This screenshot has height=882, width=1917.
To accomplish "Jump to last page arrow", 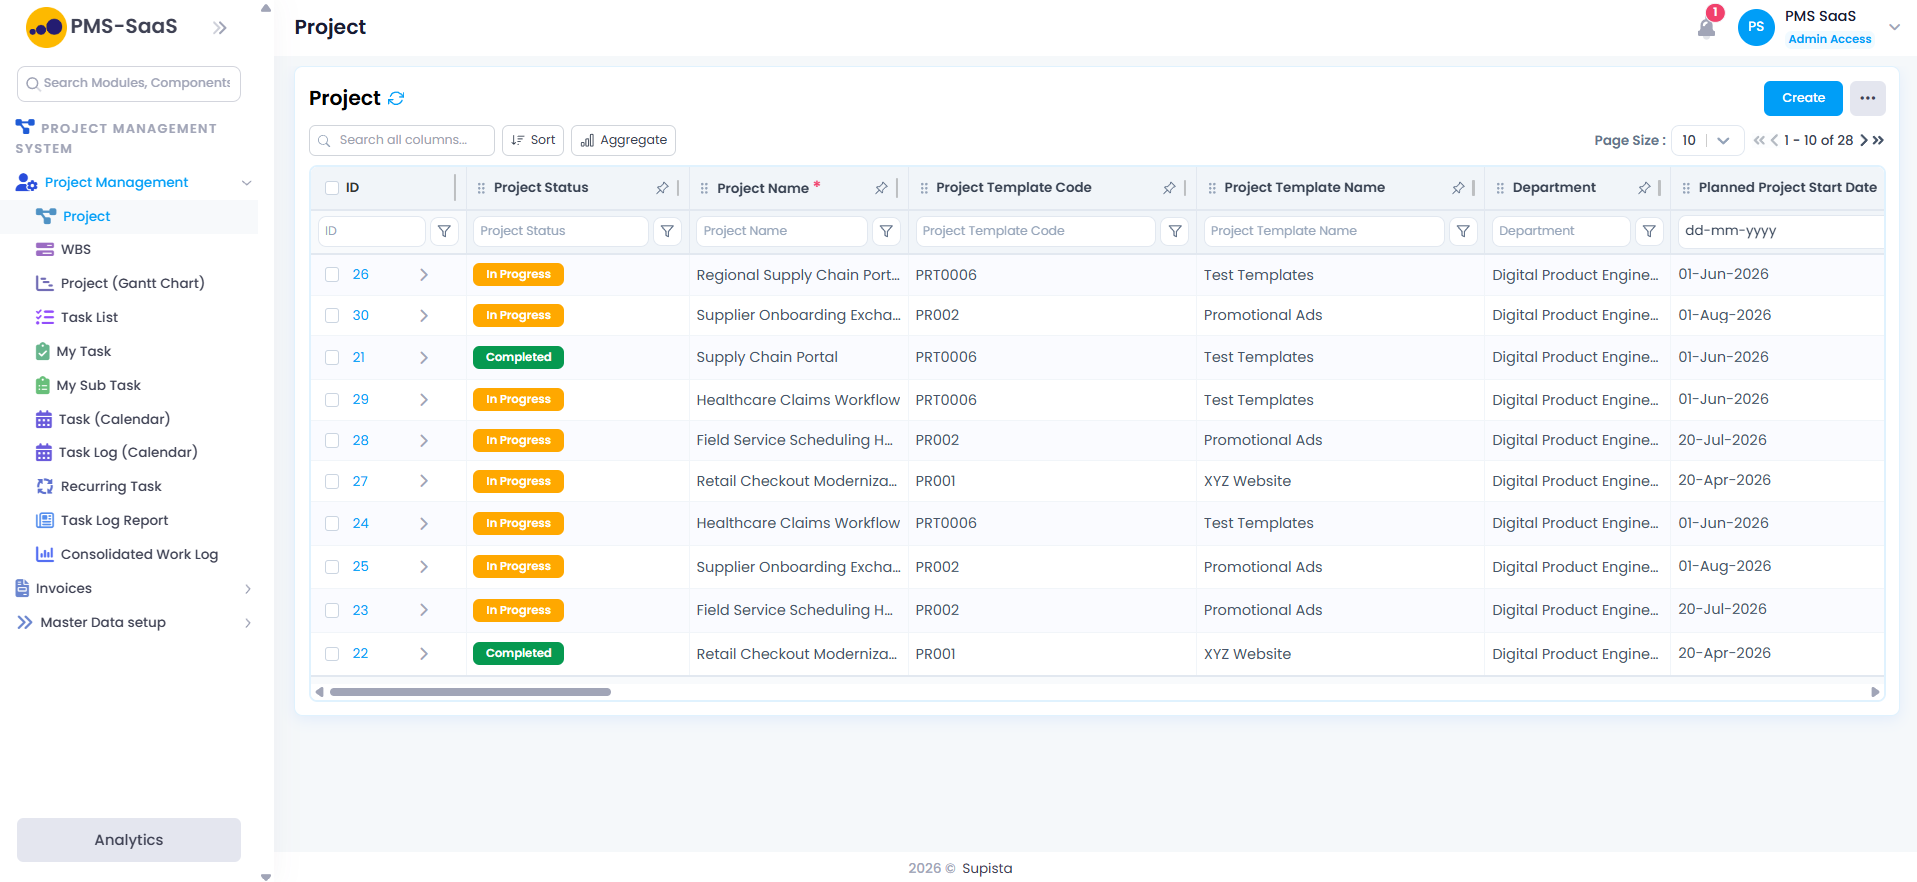I will point(1878,140).
